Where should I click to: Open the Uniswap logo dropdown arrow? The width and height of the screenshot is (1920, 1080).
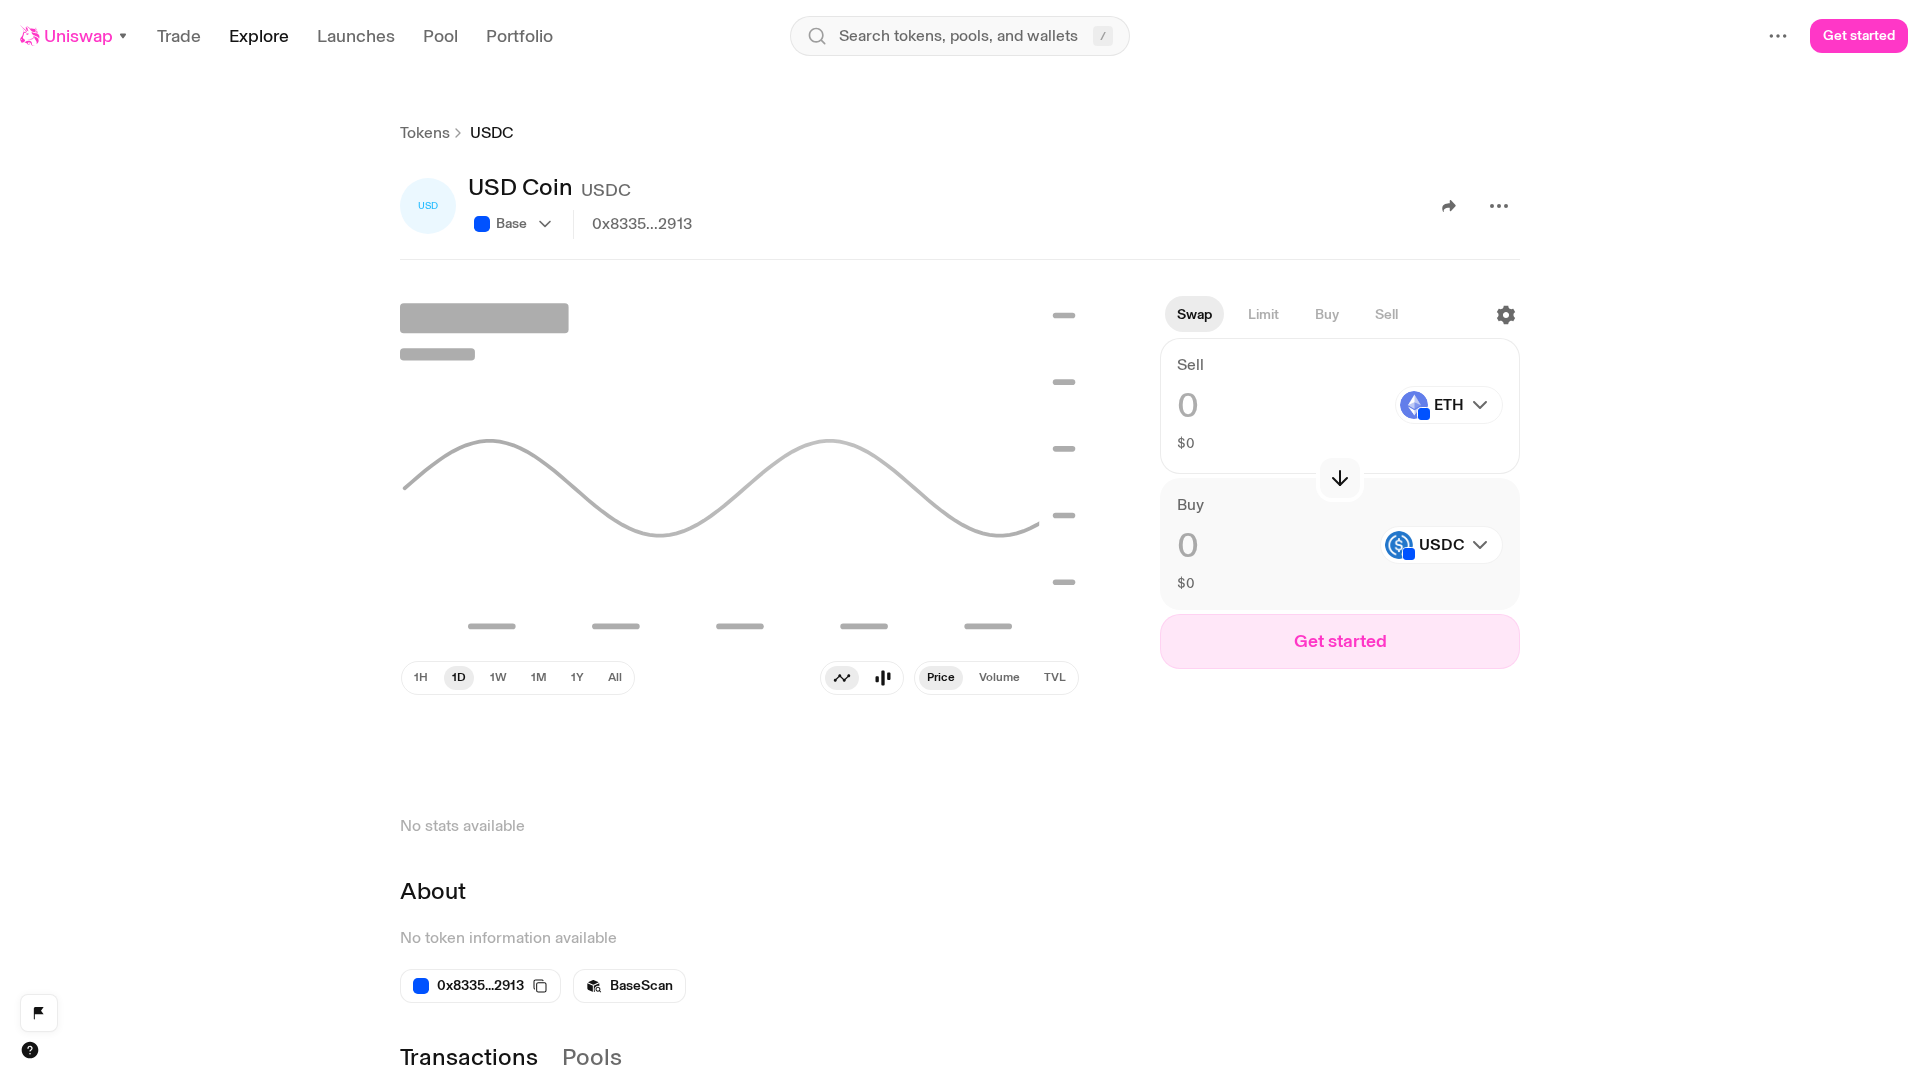click(x=123, y=36)
